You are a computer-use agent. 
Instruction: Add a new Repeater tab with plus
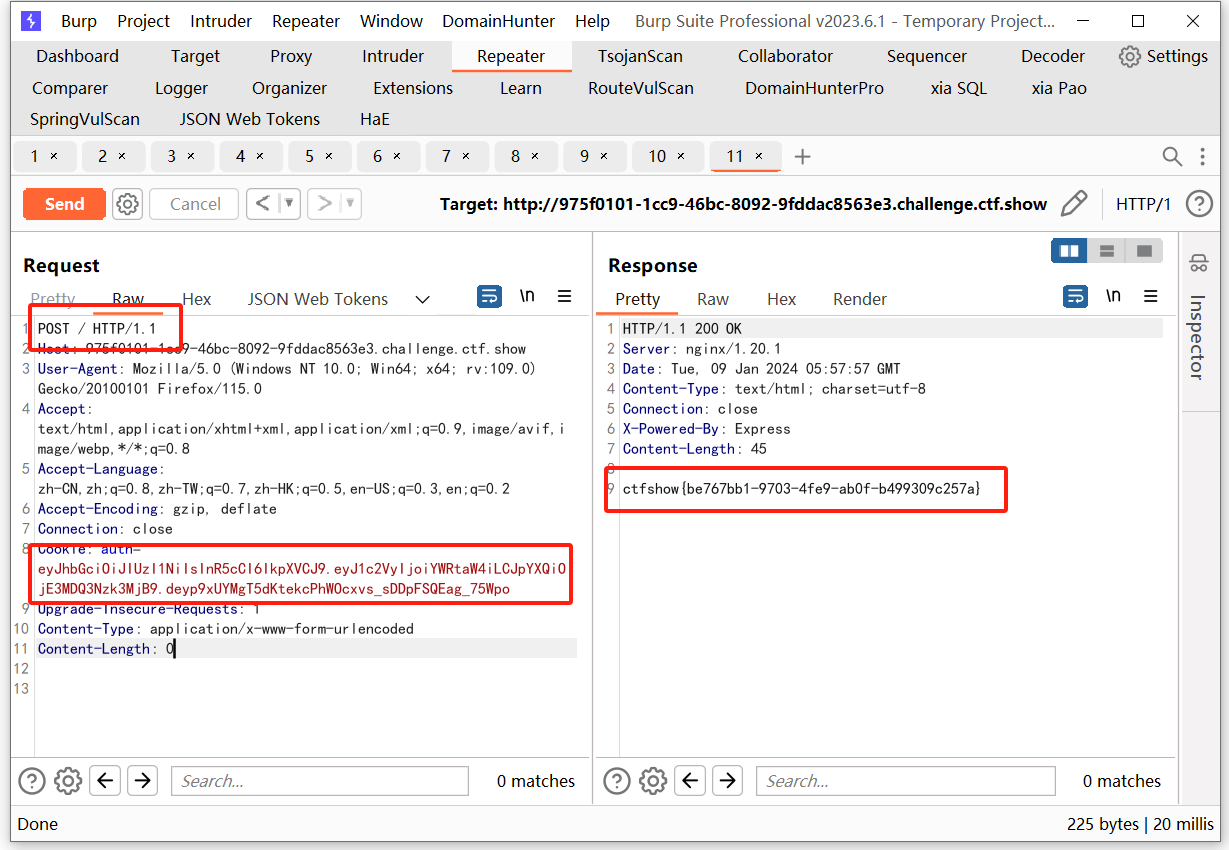tap(802, 156)
